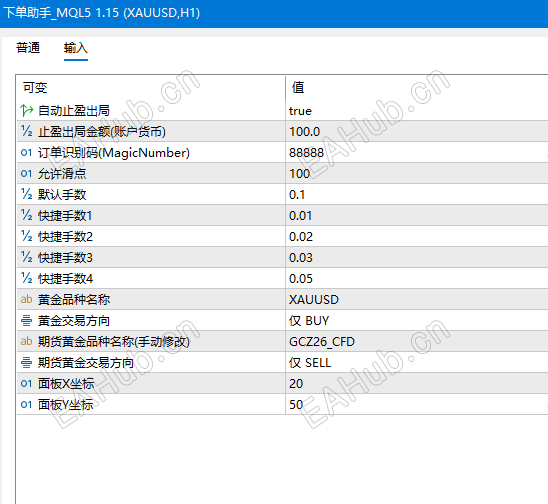Click the ½ icon beside 默认手数
The image size is (548, 504).
pos(27,194)
